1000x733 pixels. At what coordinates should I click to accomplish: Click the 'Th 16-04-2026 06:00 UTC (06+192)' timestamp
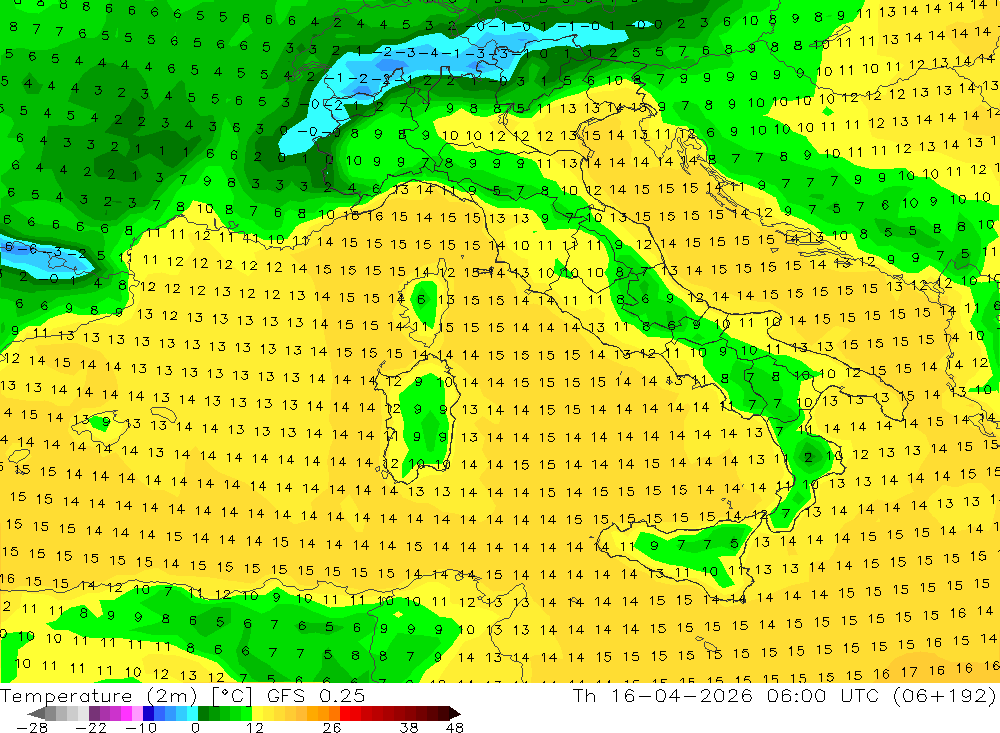pyautogui.click(x=784, y=696)
